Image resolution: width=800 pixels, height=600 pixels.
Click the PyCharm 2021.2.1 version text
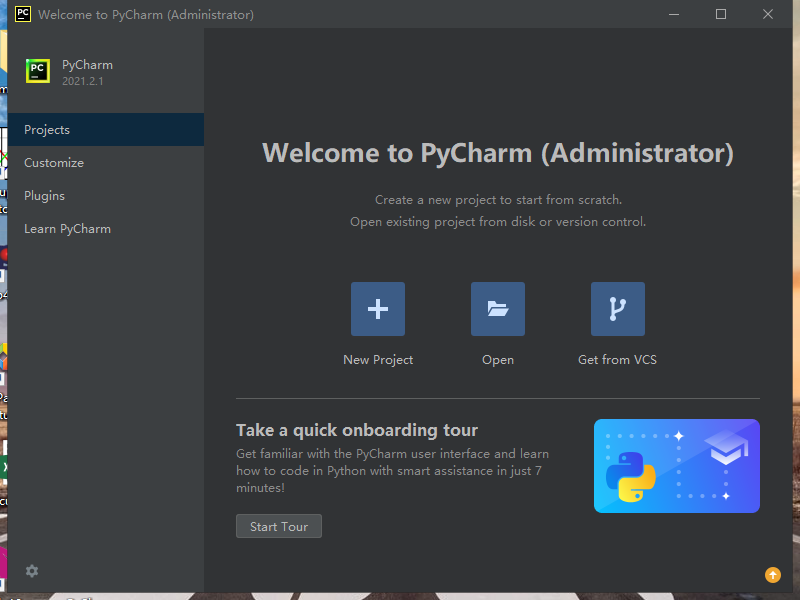tap(83, 81)
